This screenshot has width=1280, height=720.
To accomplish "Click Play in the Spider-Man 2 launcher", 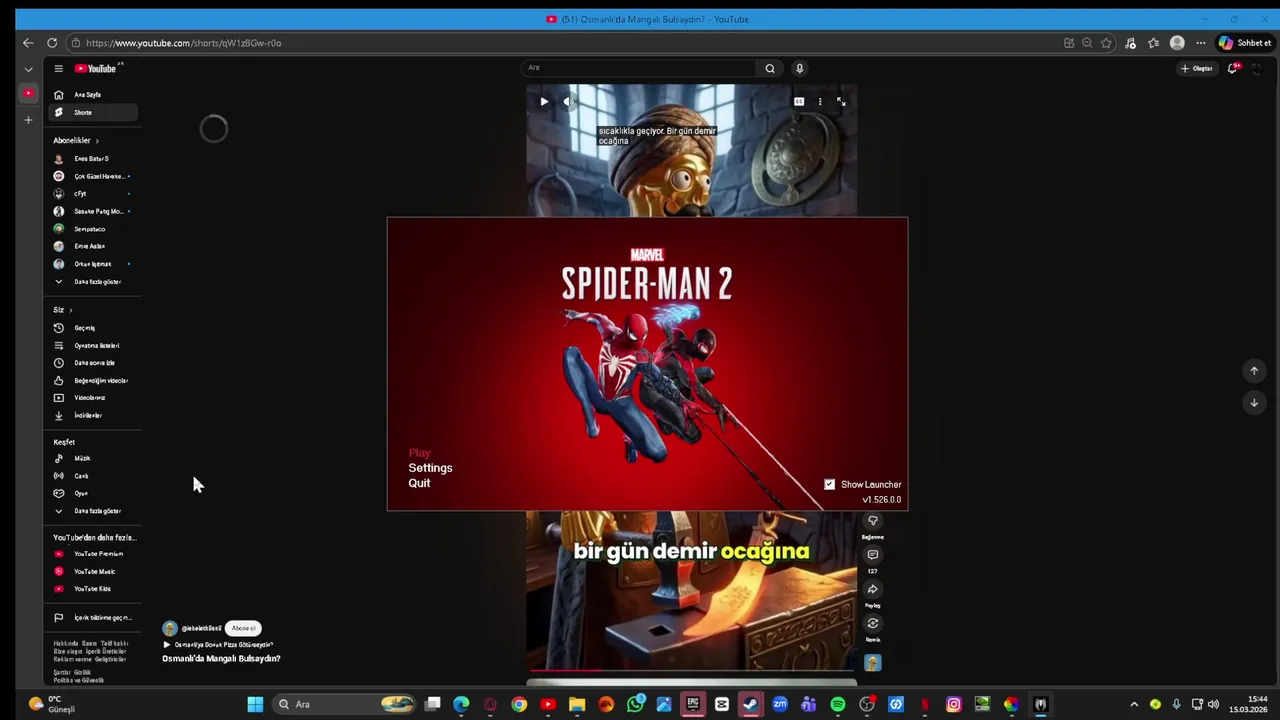I will point(419,453).
